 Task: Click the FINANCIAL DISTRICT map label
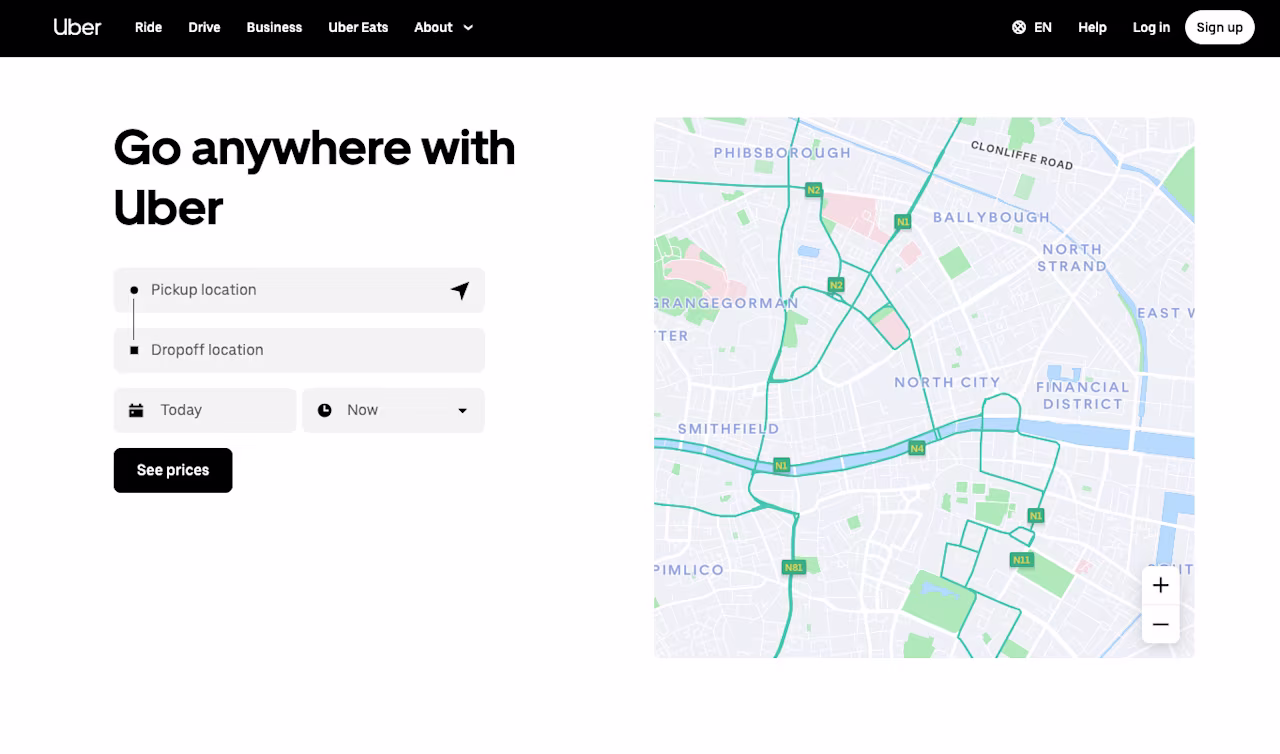click(x=1082, y=395)
